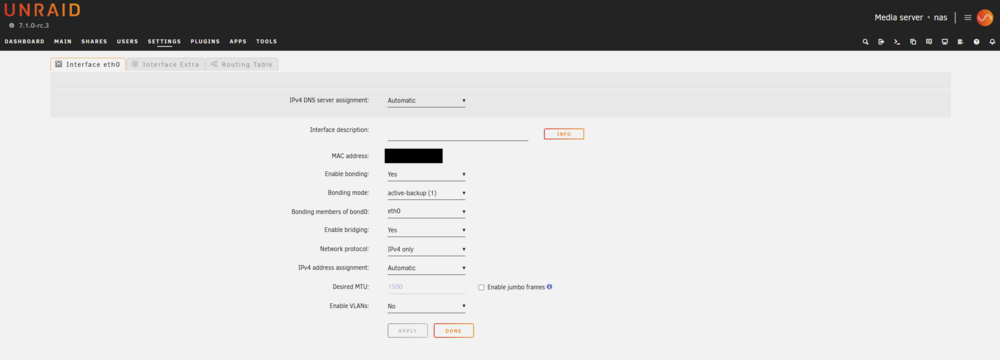Click the redacted MAC address value
The height and width of the screenshot is (360, 1000).
point(413,156)
